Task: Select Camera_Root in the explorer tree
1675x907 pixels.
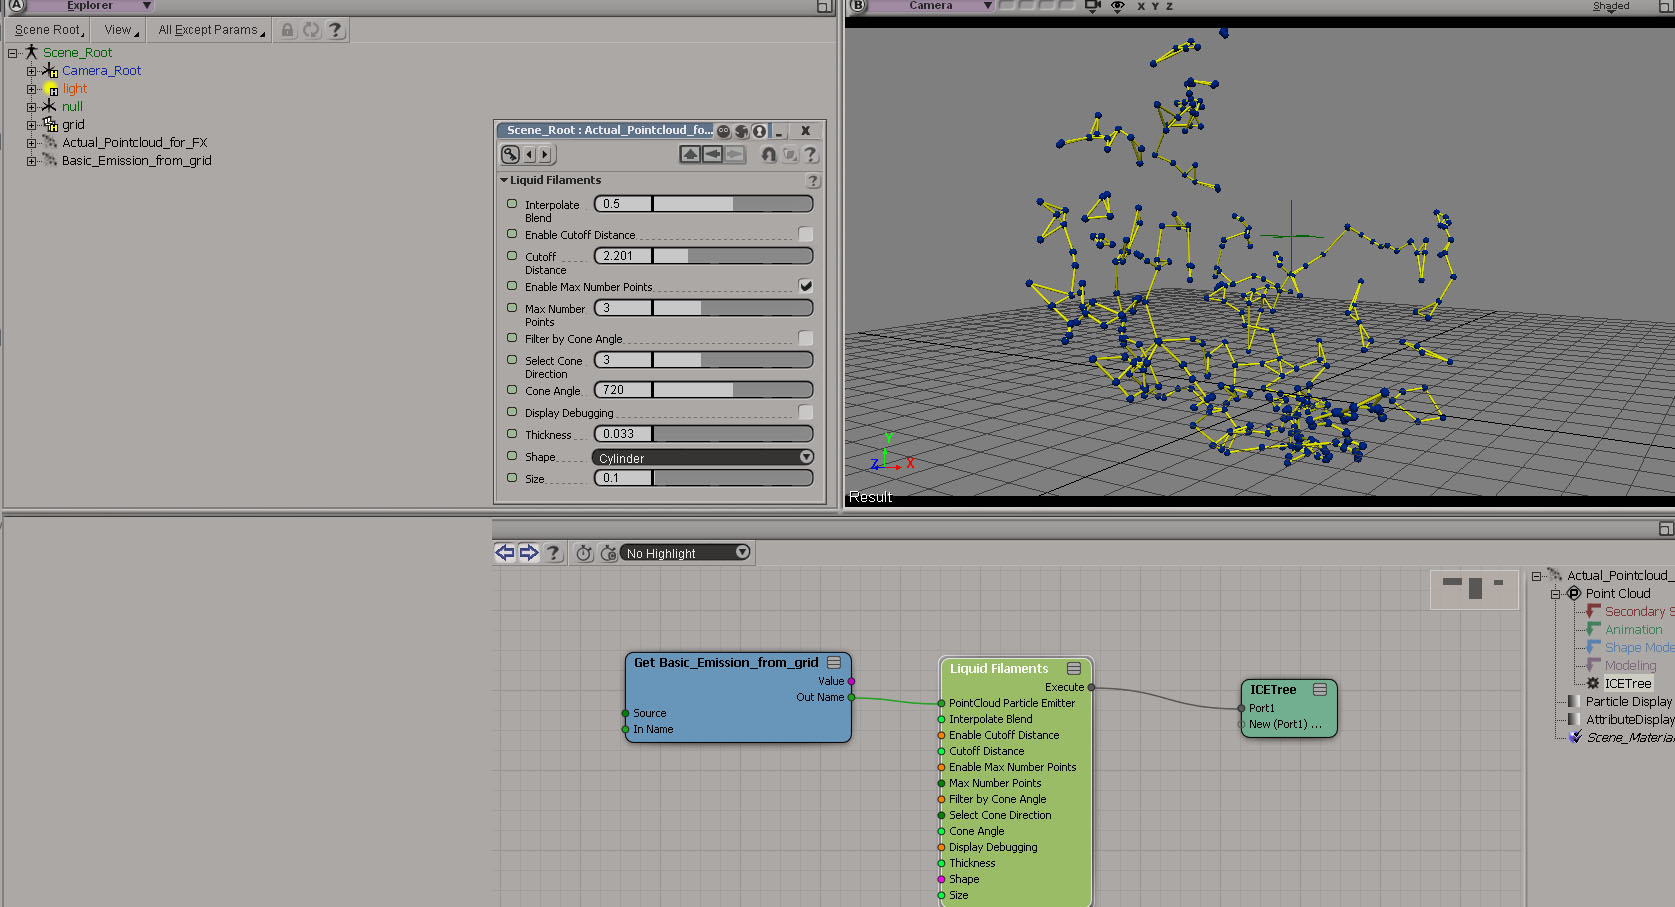Action: (x=101, y=71)
